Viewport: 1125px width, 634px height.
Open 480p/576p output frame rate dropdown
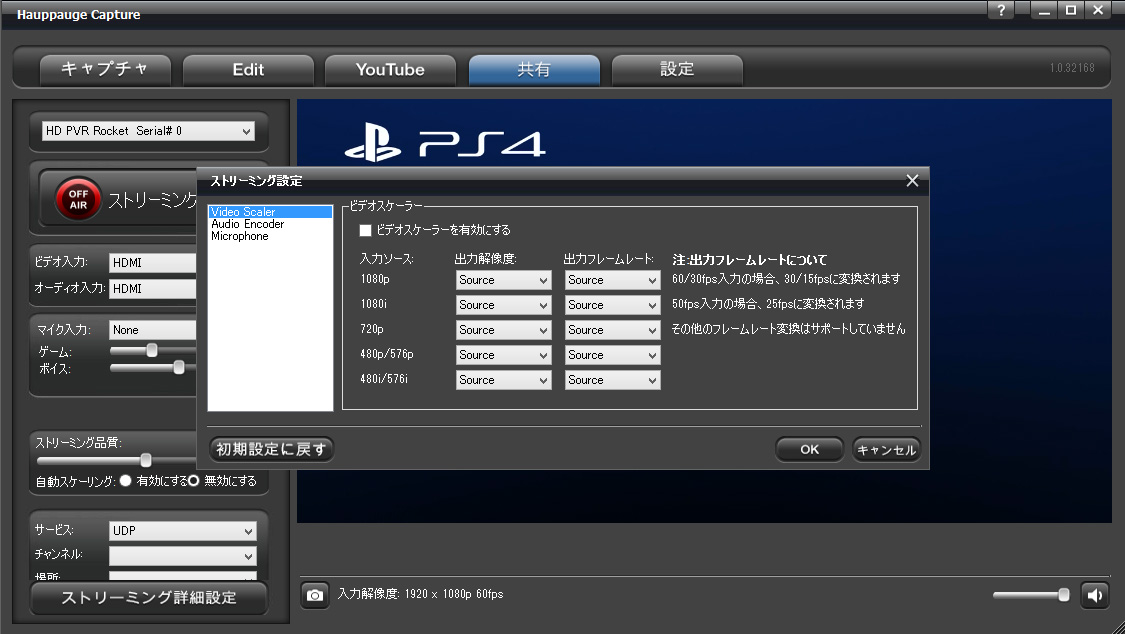(x=612, y=355)
